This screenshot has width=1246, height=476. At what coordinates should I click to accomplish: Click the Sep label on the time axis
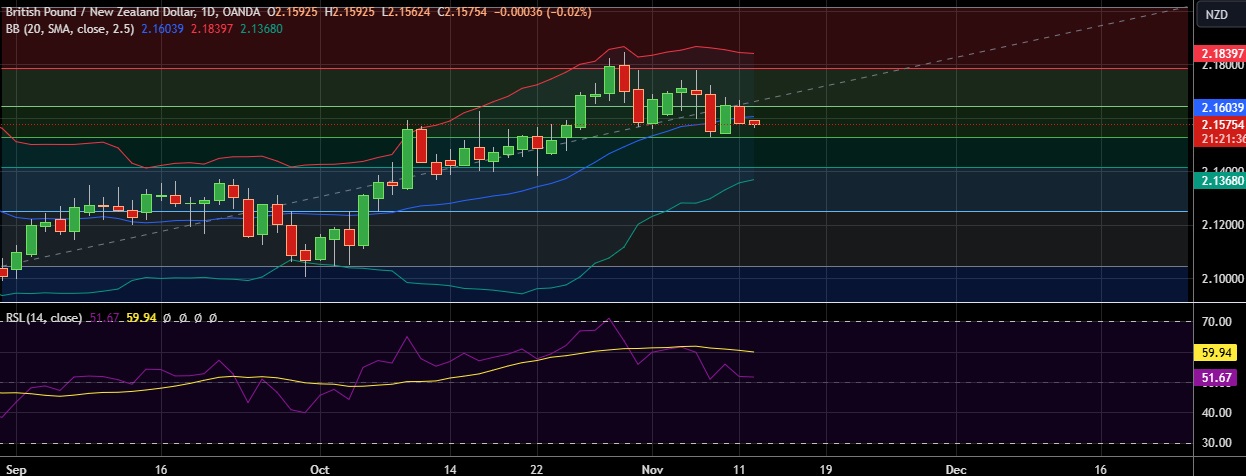pos(14,468)
